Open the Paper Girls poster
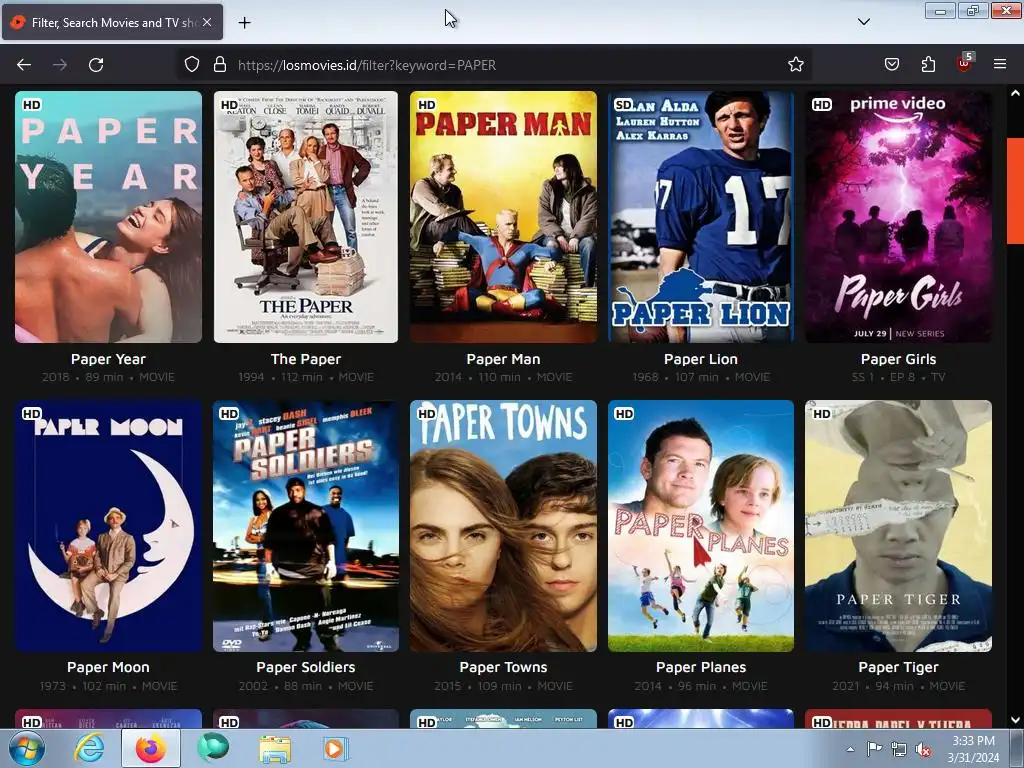The image size is (1024, 768). pos(899,217)
